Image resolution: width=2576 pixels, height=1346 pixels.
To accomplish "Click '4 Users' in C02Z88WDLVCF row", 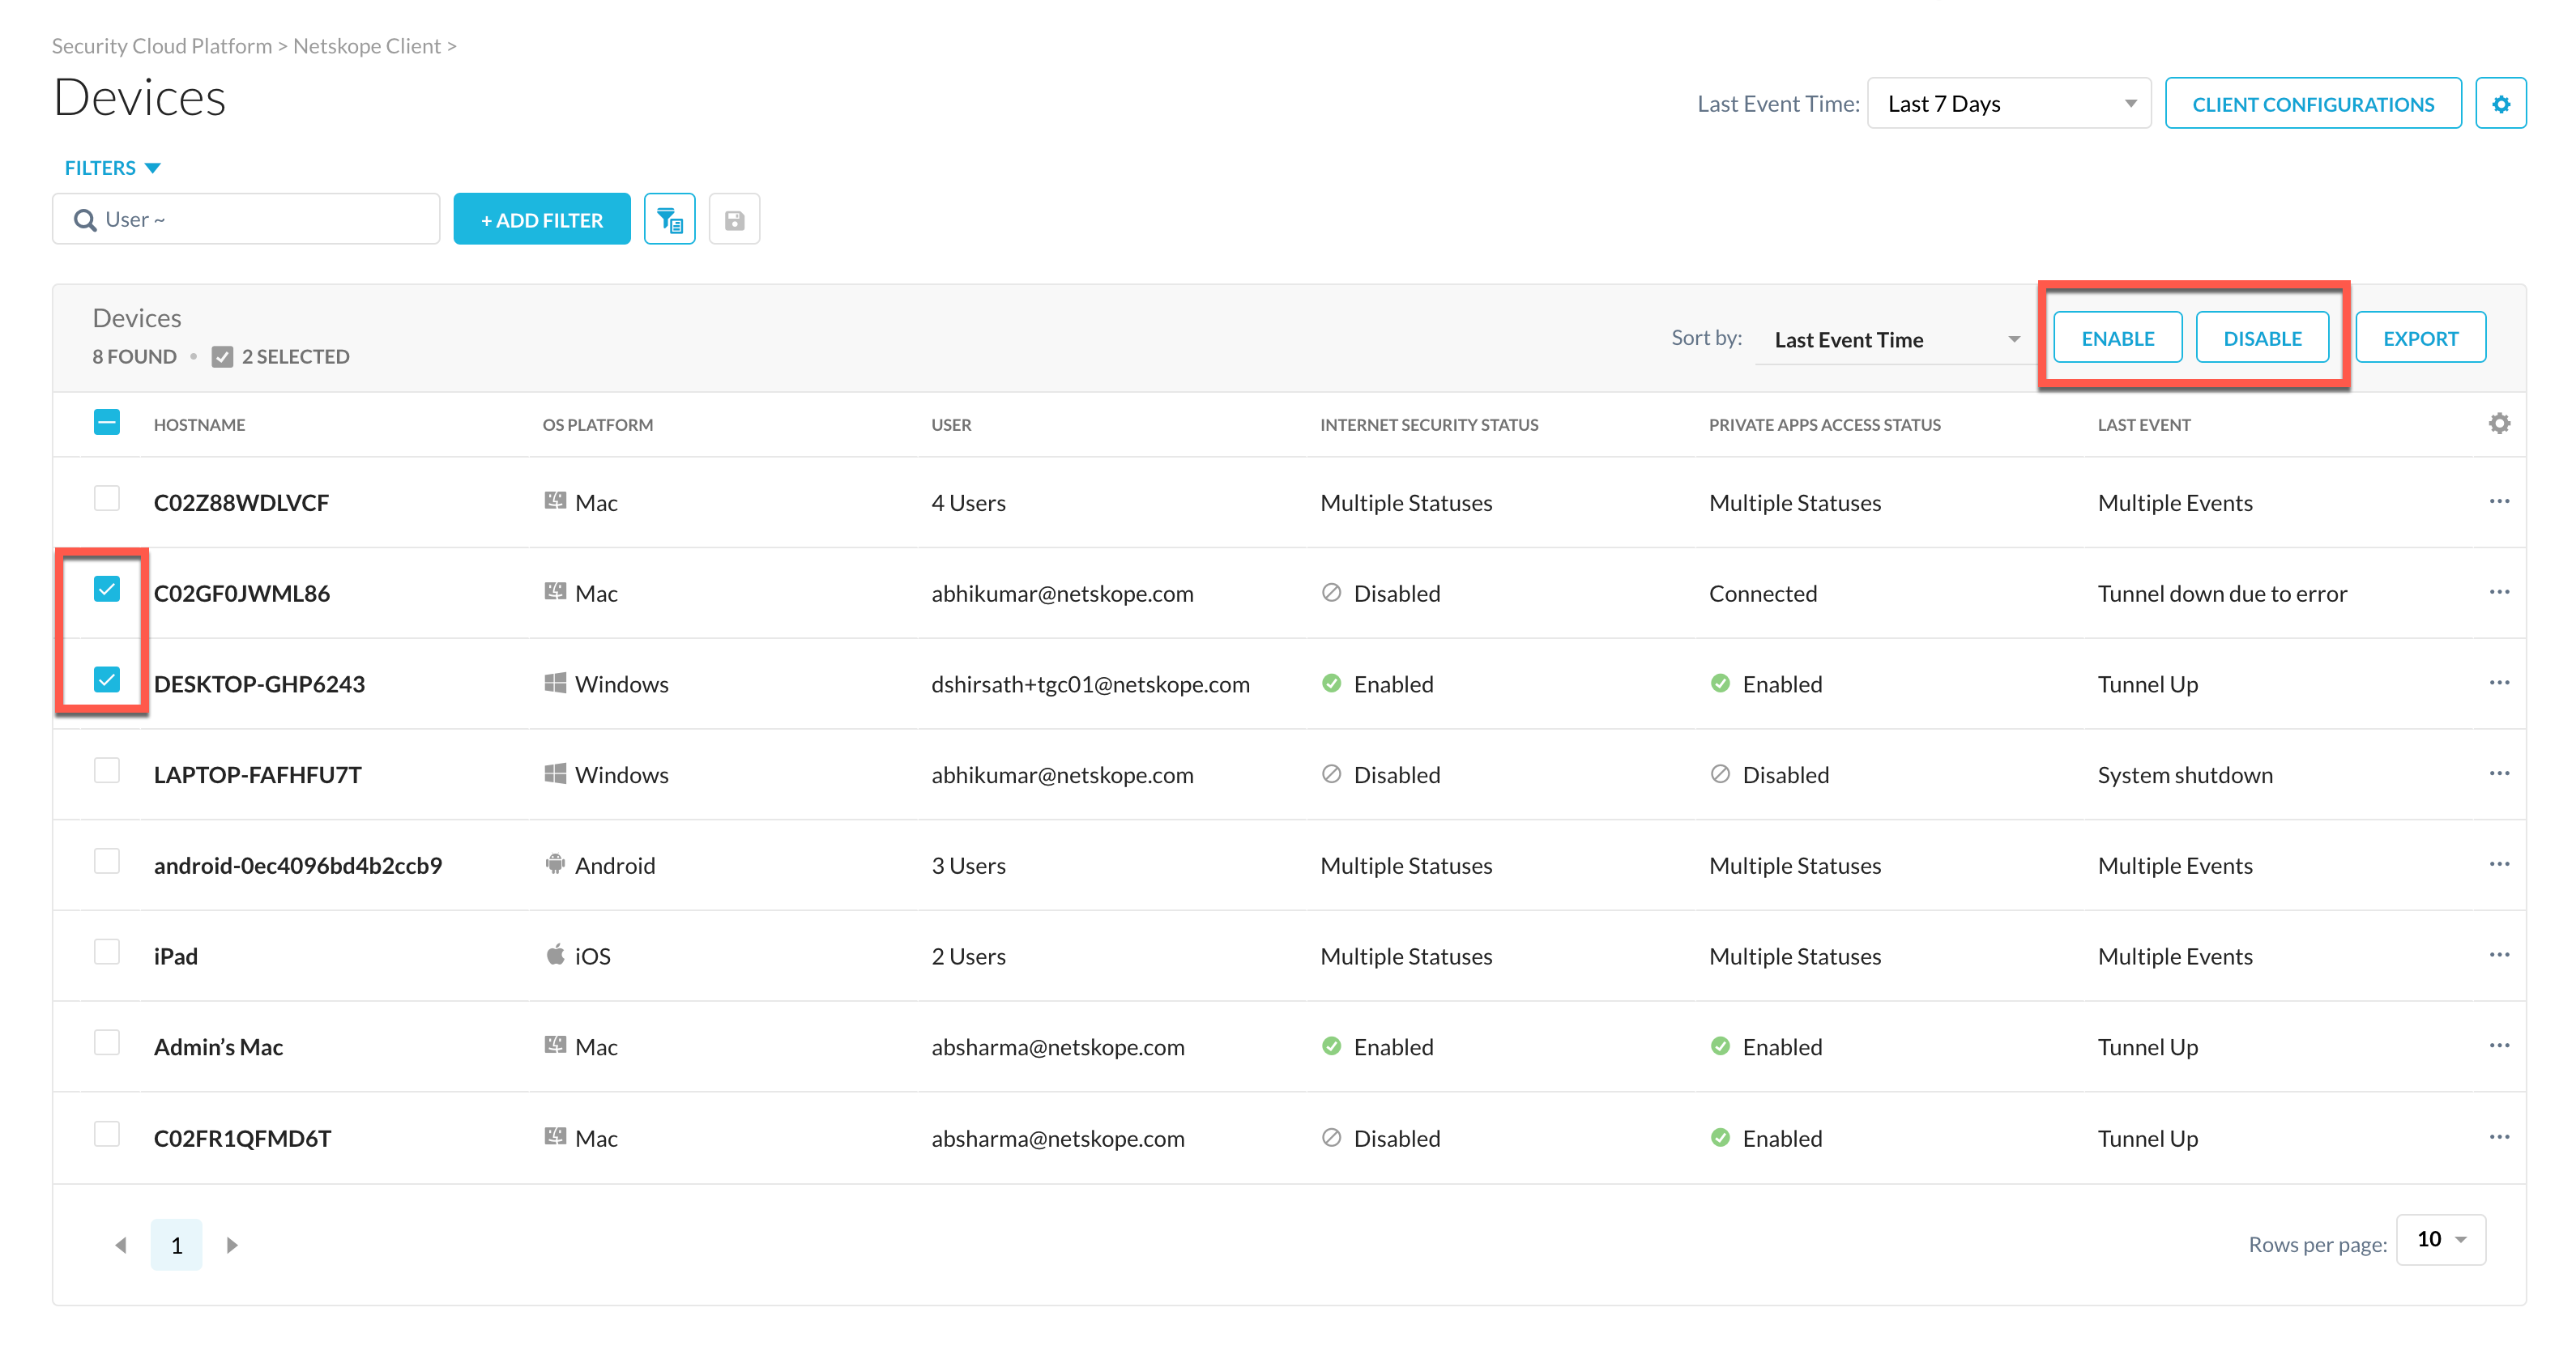I will pyautogui.click(x=968, y=503).
